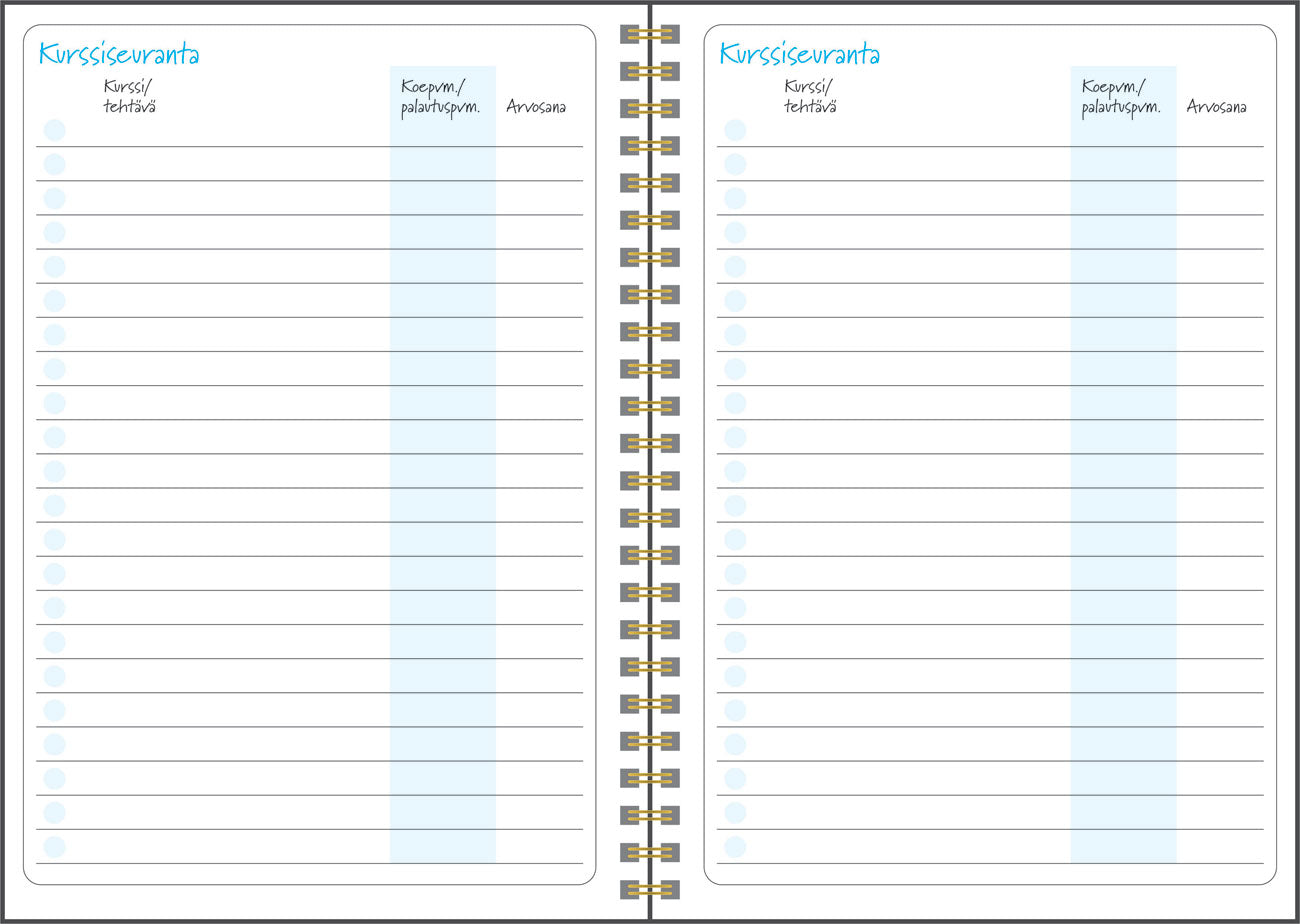Click the right page's Kurssiseuranta title
Viewport: 1300px width, 924px height.
tap(800, 54)
